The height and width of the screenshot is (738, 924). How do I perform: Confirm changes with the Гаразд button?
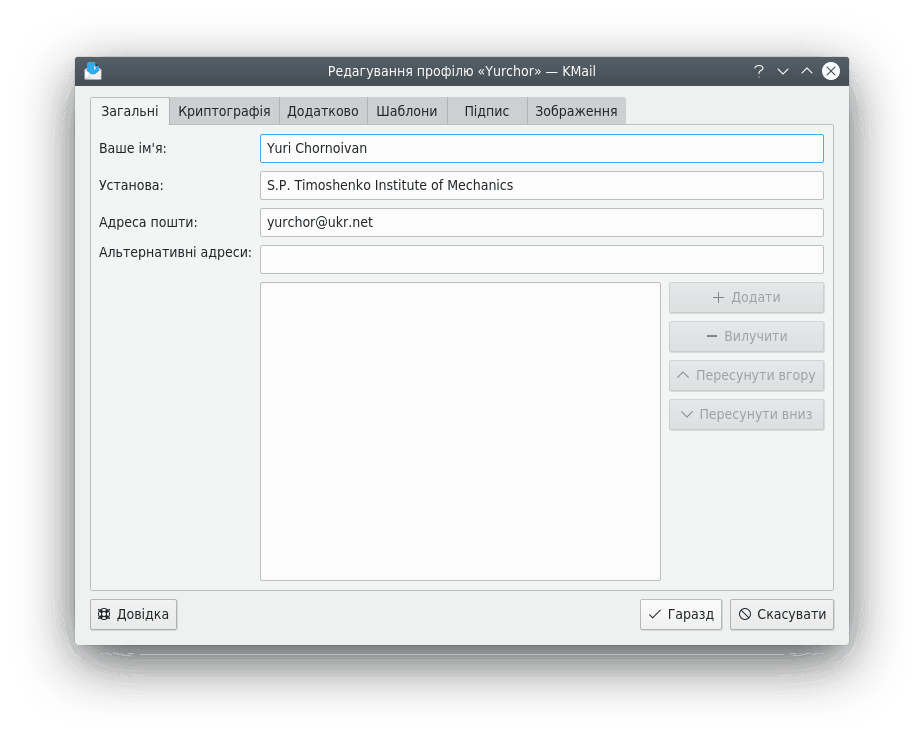tap(681, 614)
